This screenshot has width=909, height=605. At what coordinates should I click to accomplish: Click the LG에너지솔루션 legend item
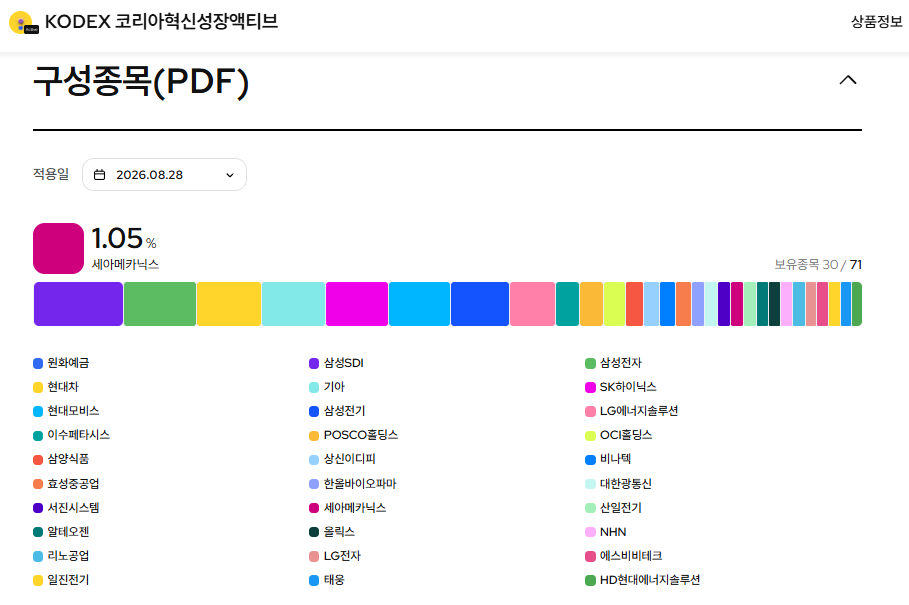tap(632, 411)
